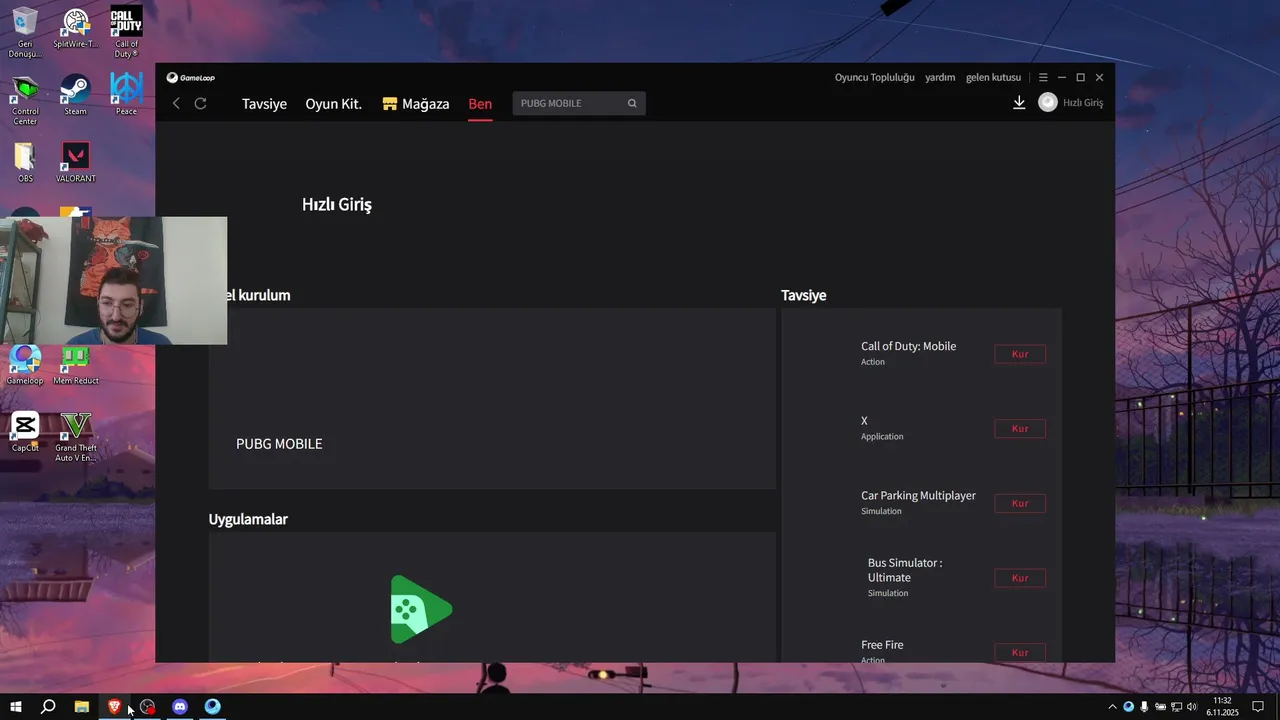Refresh the GameLoop page
1280x720 pixels.
(200, 103)
